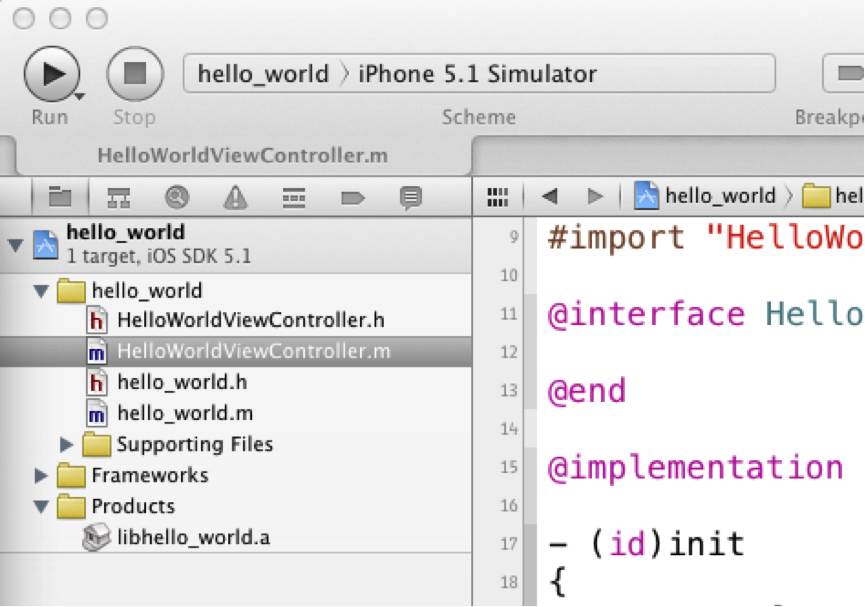
Task: Click the HelloWorldViewController.m file icon
Action: pyautogui.click(x=97, y=352)
